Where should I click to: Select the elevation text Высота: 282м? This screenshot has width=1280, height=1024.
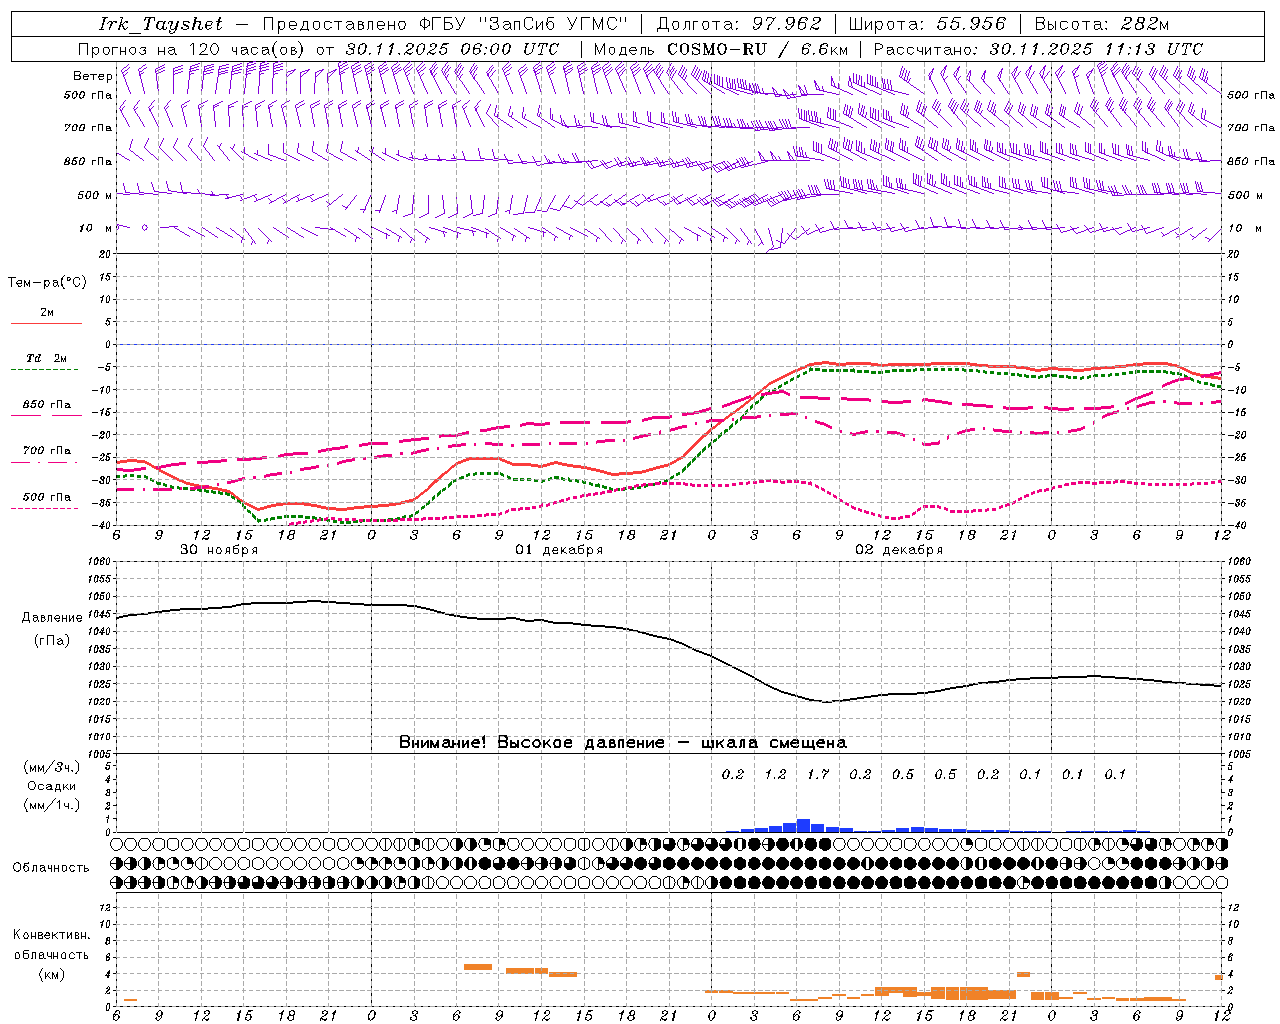(1102, 24)
